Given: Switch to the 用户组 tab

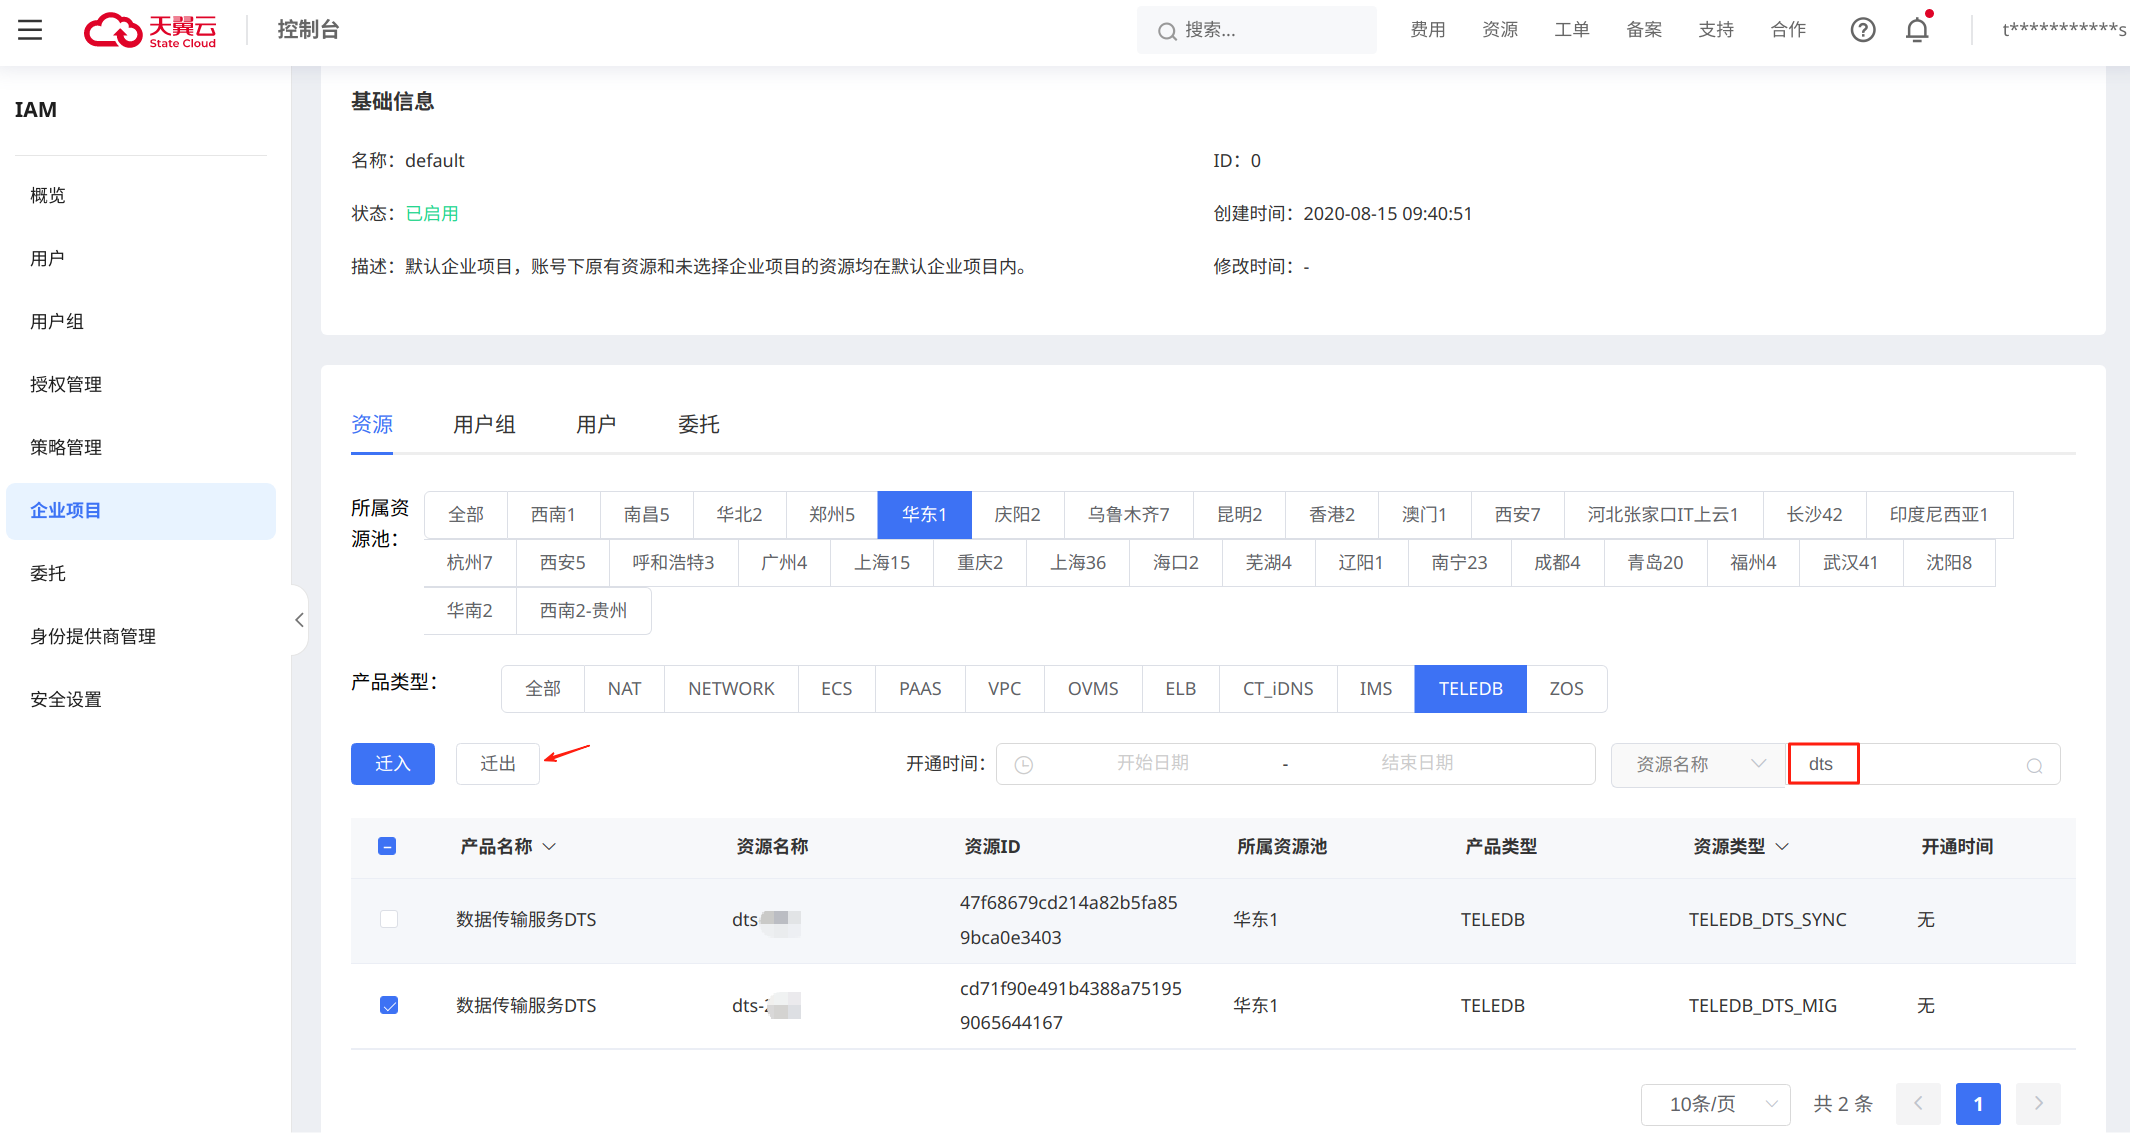Looking at the screenshot, I should click(x=484, y=425).
